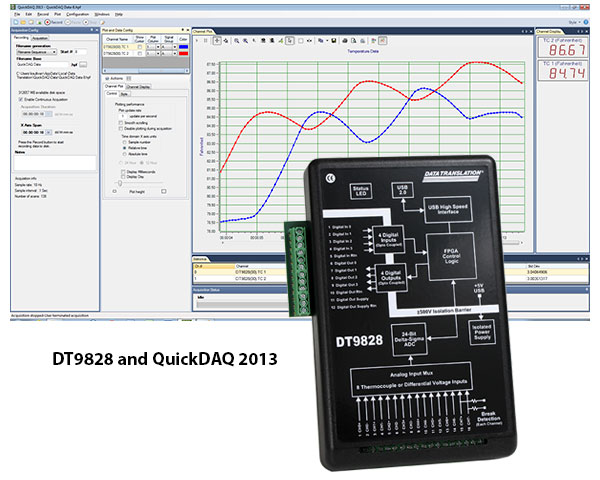Open the Edit menu
The width and height of the screenshot is (600, 480).
tap(29, 14)
